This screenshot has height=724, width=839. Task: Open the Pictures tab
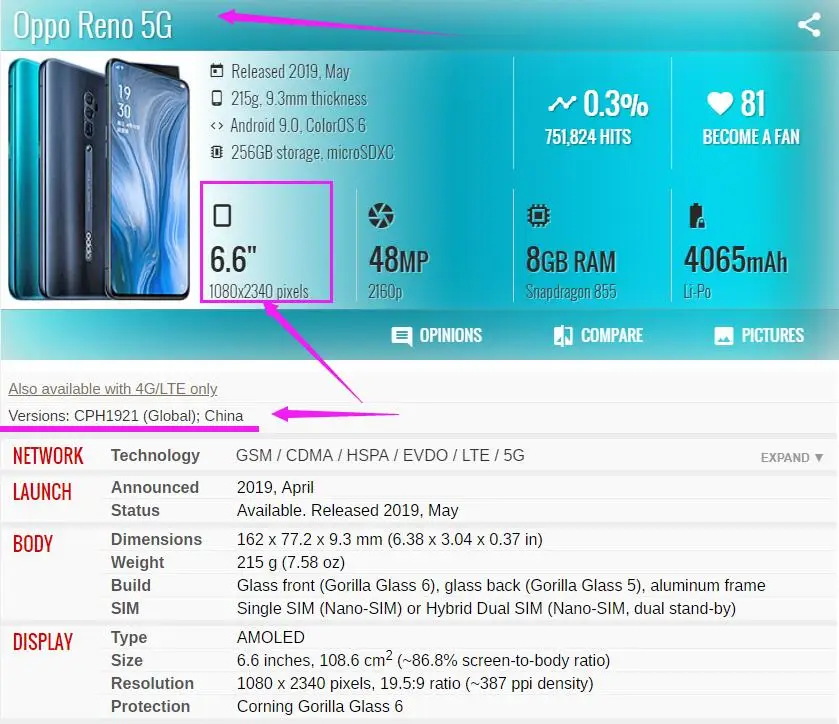[x=759, y=336]
